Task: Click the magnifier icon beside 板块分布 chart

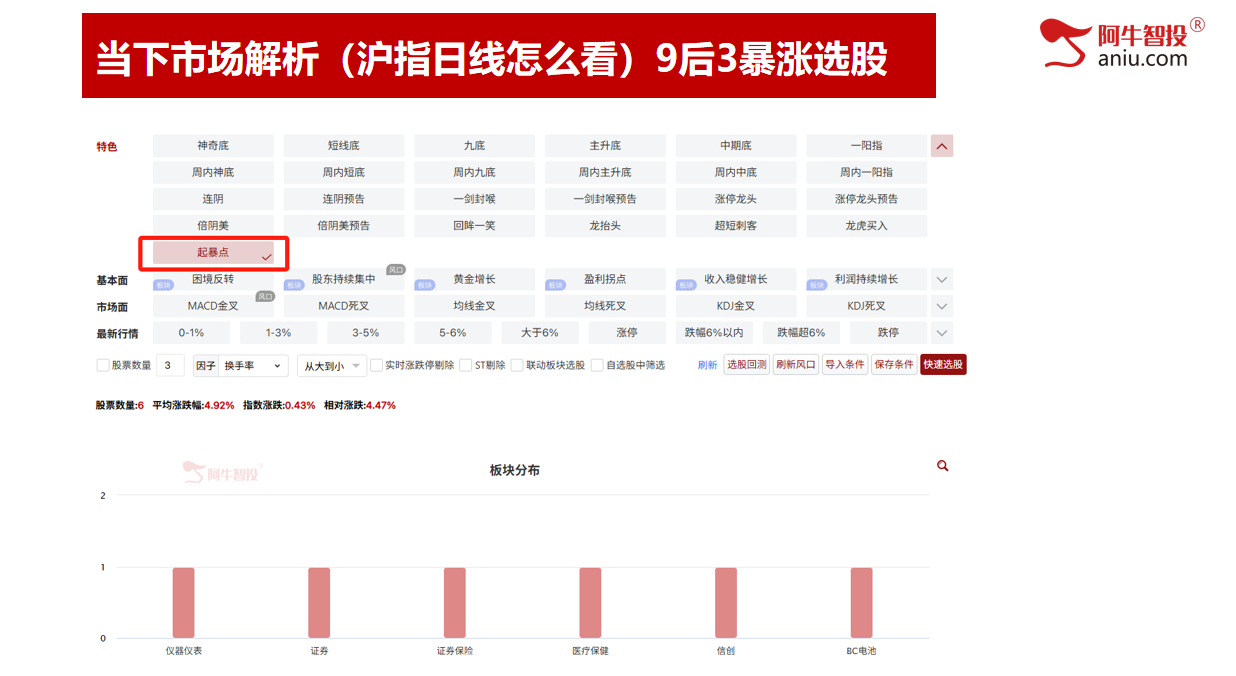Action: pyautogui.click(x=942, y=466)
